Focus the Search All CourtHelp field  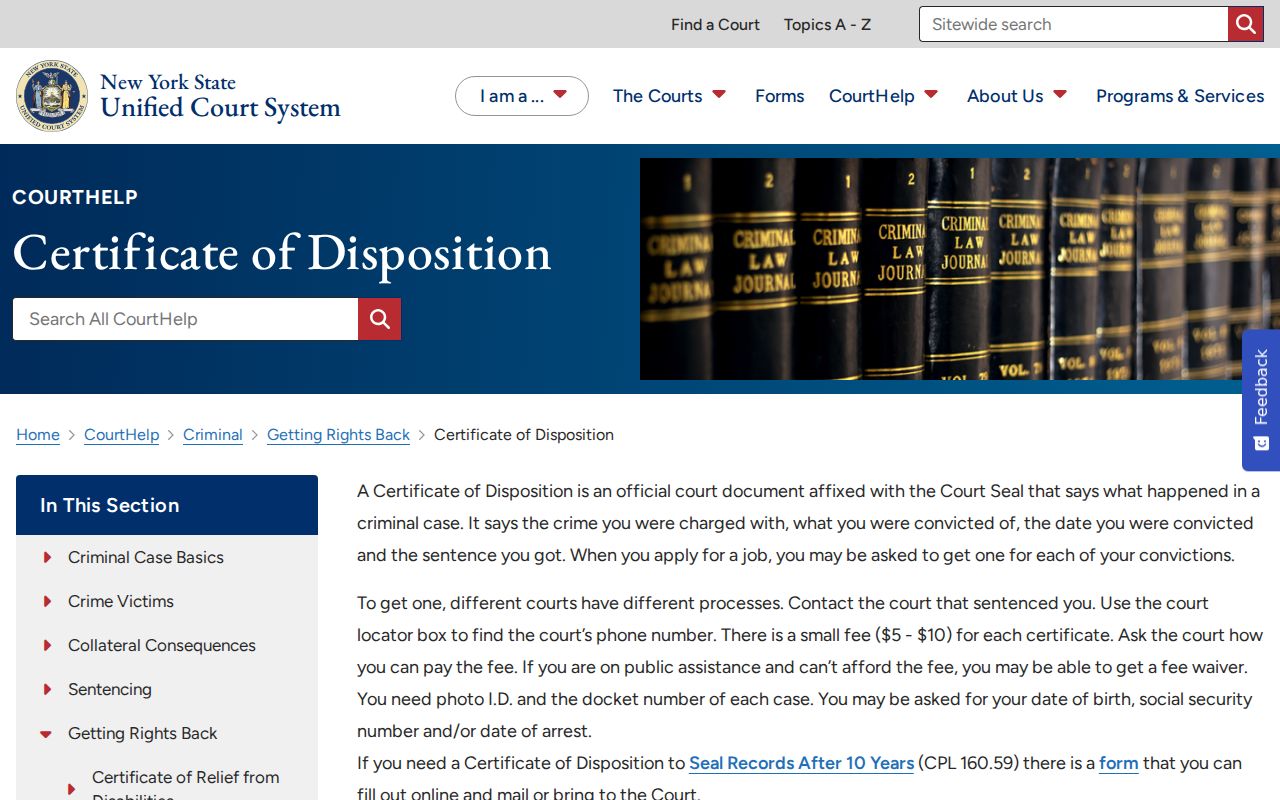[x=185, y=319]
